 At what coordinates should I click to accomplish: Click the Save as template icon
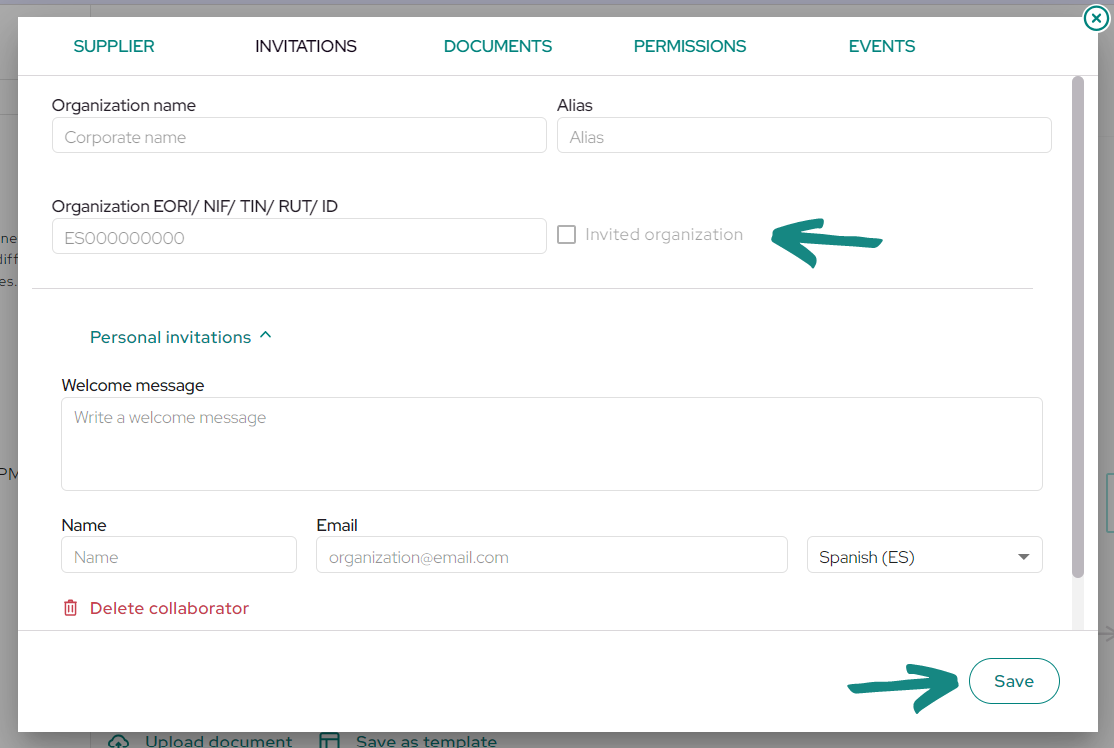coord(330,740)
